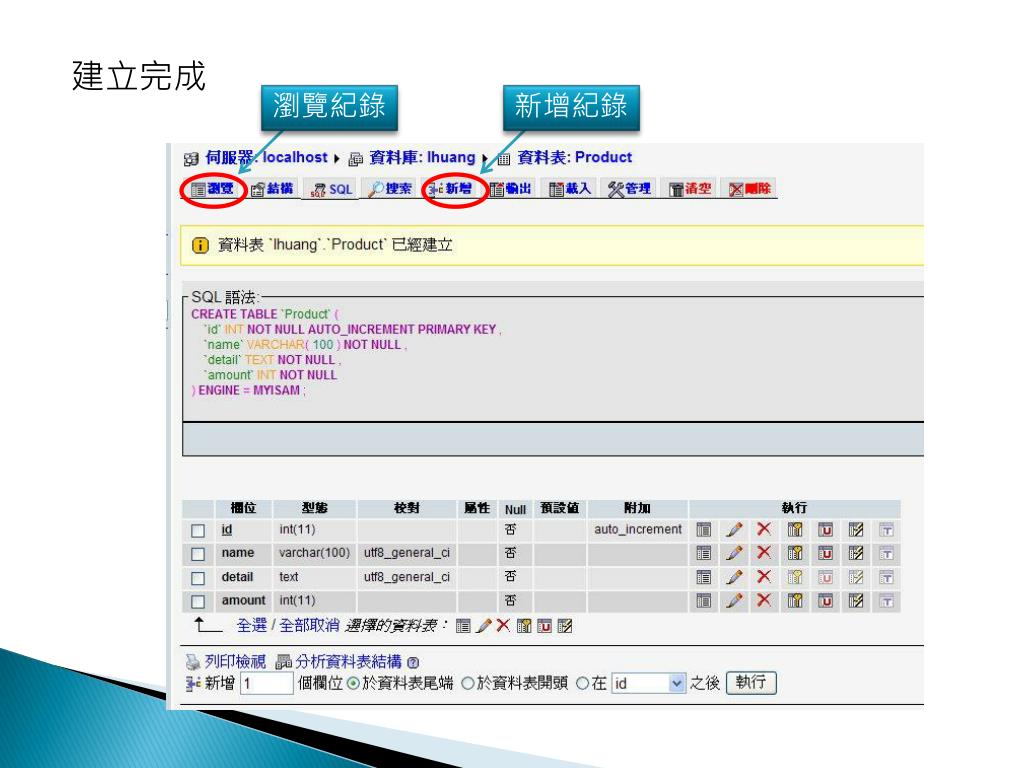The image size is (1024, 768).
Task: Open the 輸出 (Export) tab
Action: point(511,189)
